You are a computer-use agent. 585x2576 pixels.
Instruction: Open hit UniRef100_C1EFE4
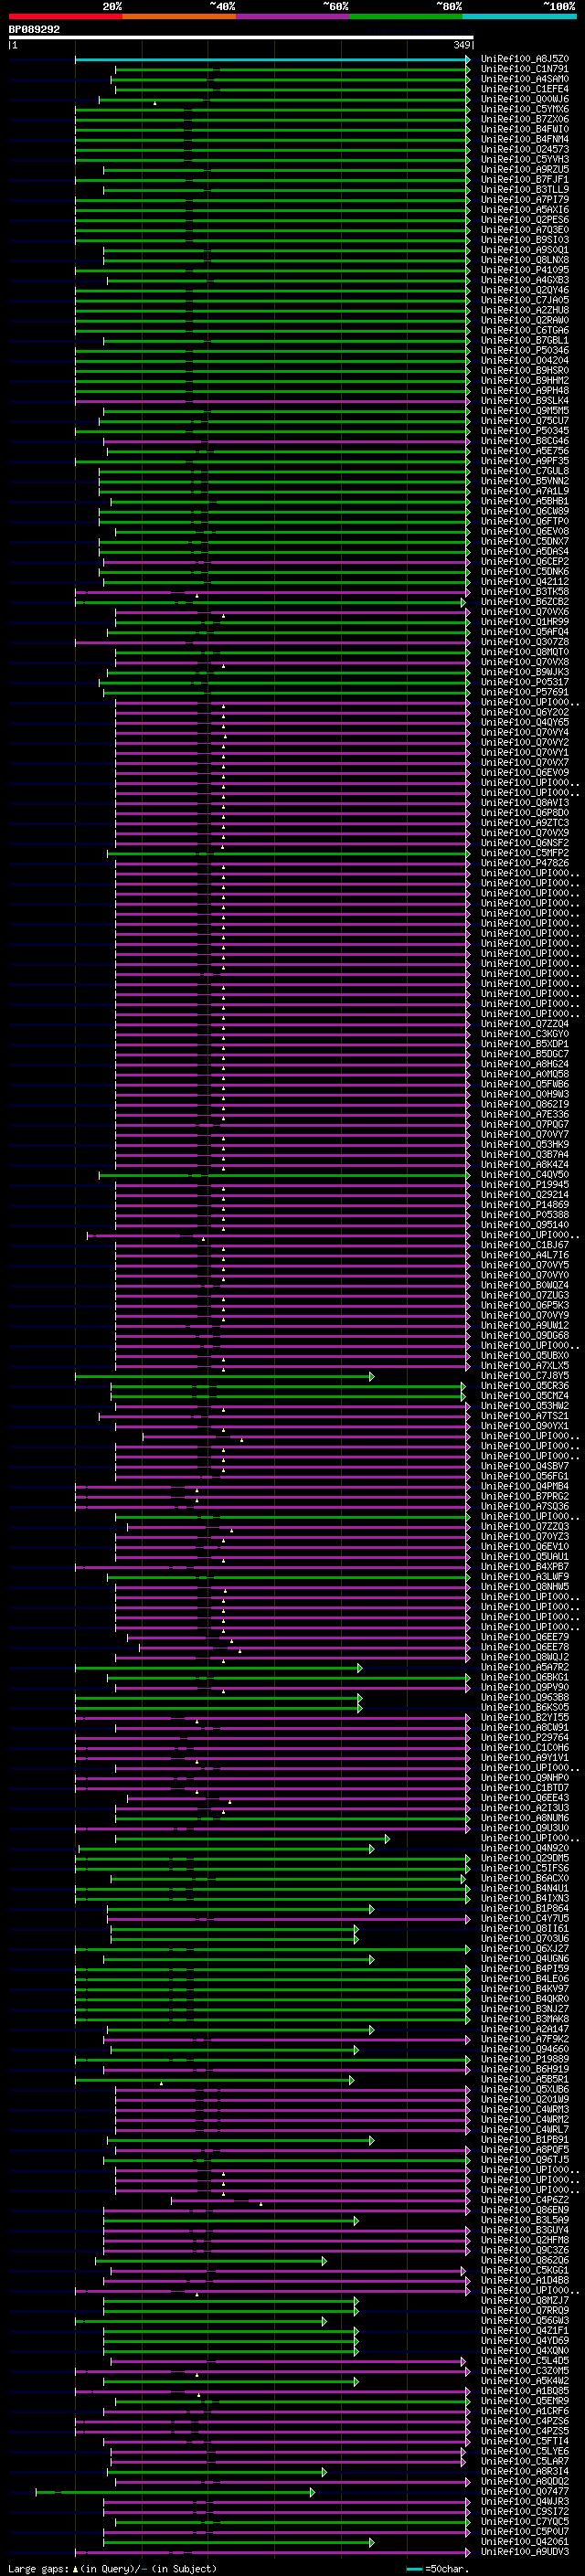click(525, 89)
